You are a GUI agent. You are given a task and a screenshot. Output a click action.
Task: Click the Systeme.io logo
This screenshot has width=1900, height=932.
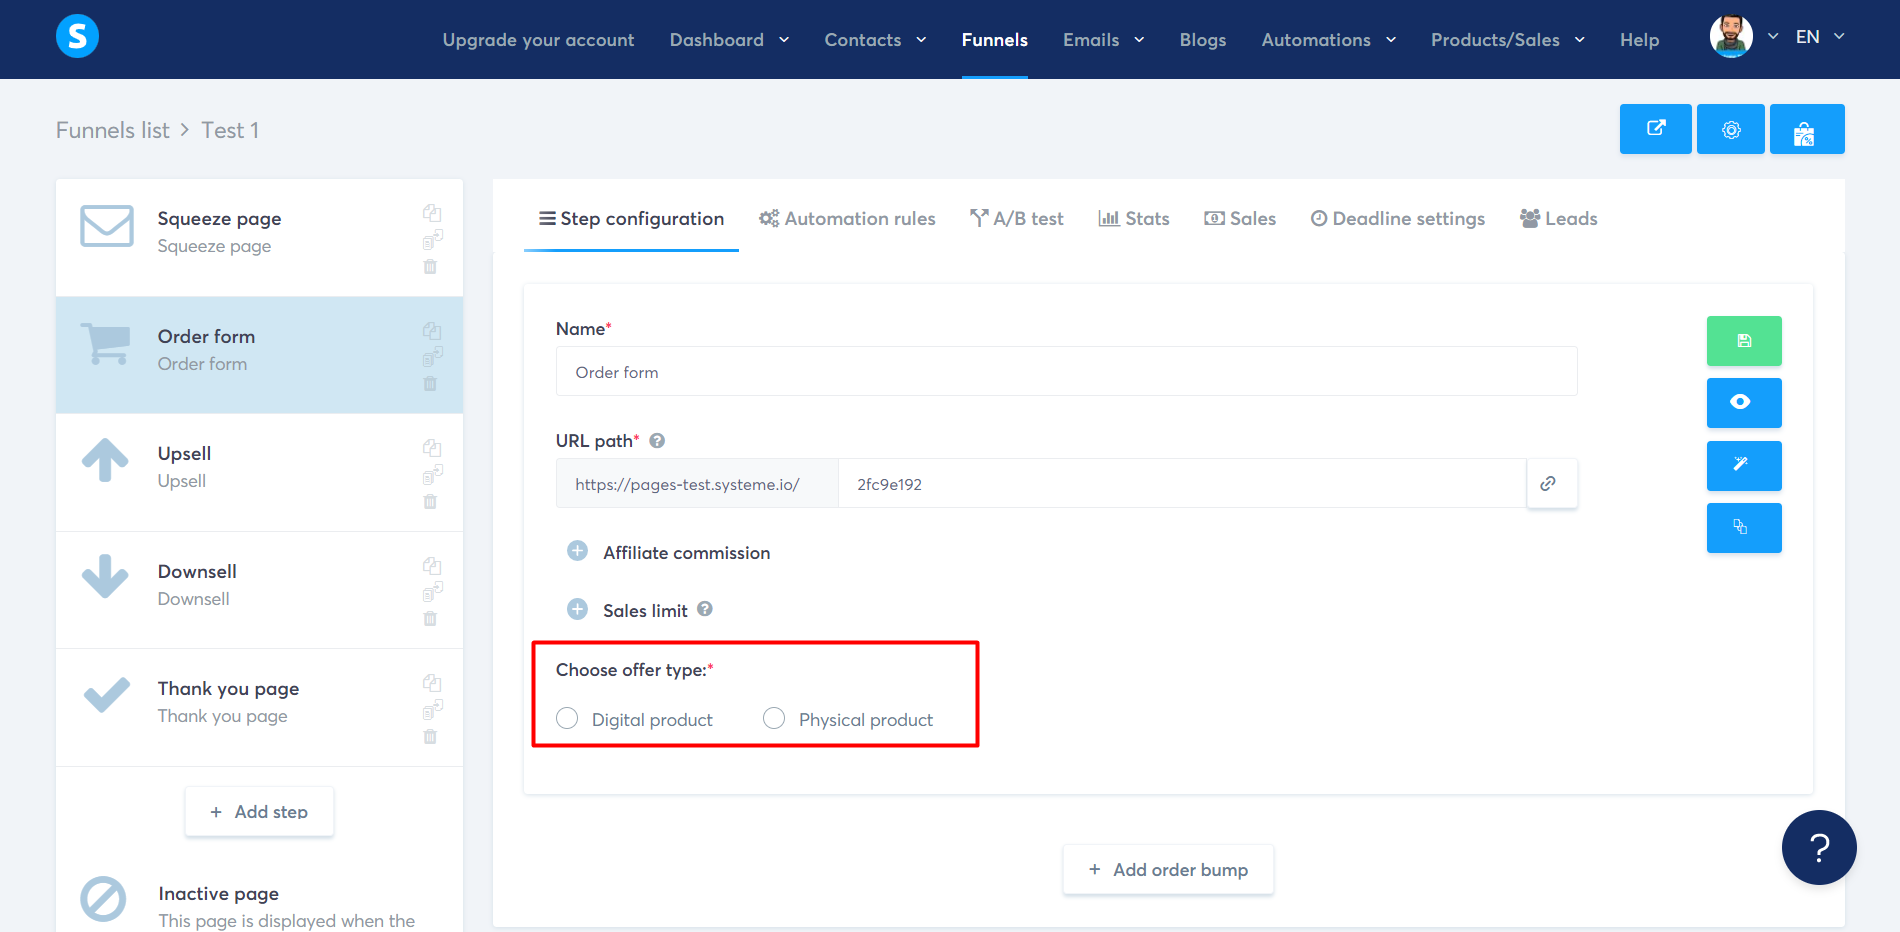(77, 36)
